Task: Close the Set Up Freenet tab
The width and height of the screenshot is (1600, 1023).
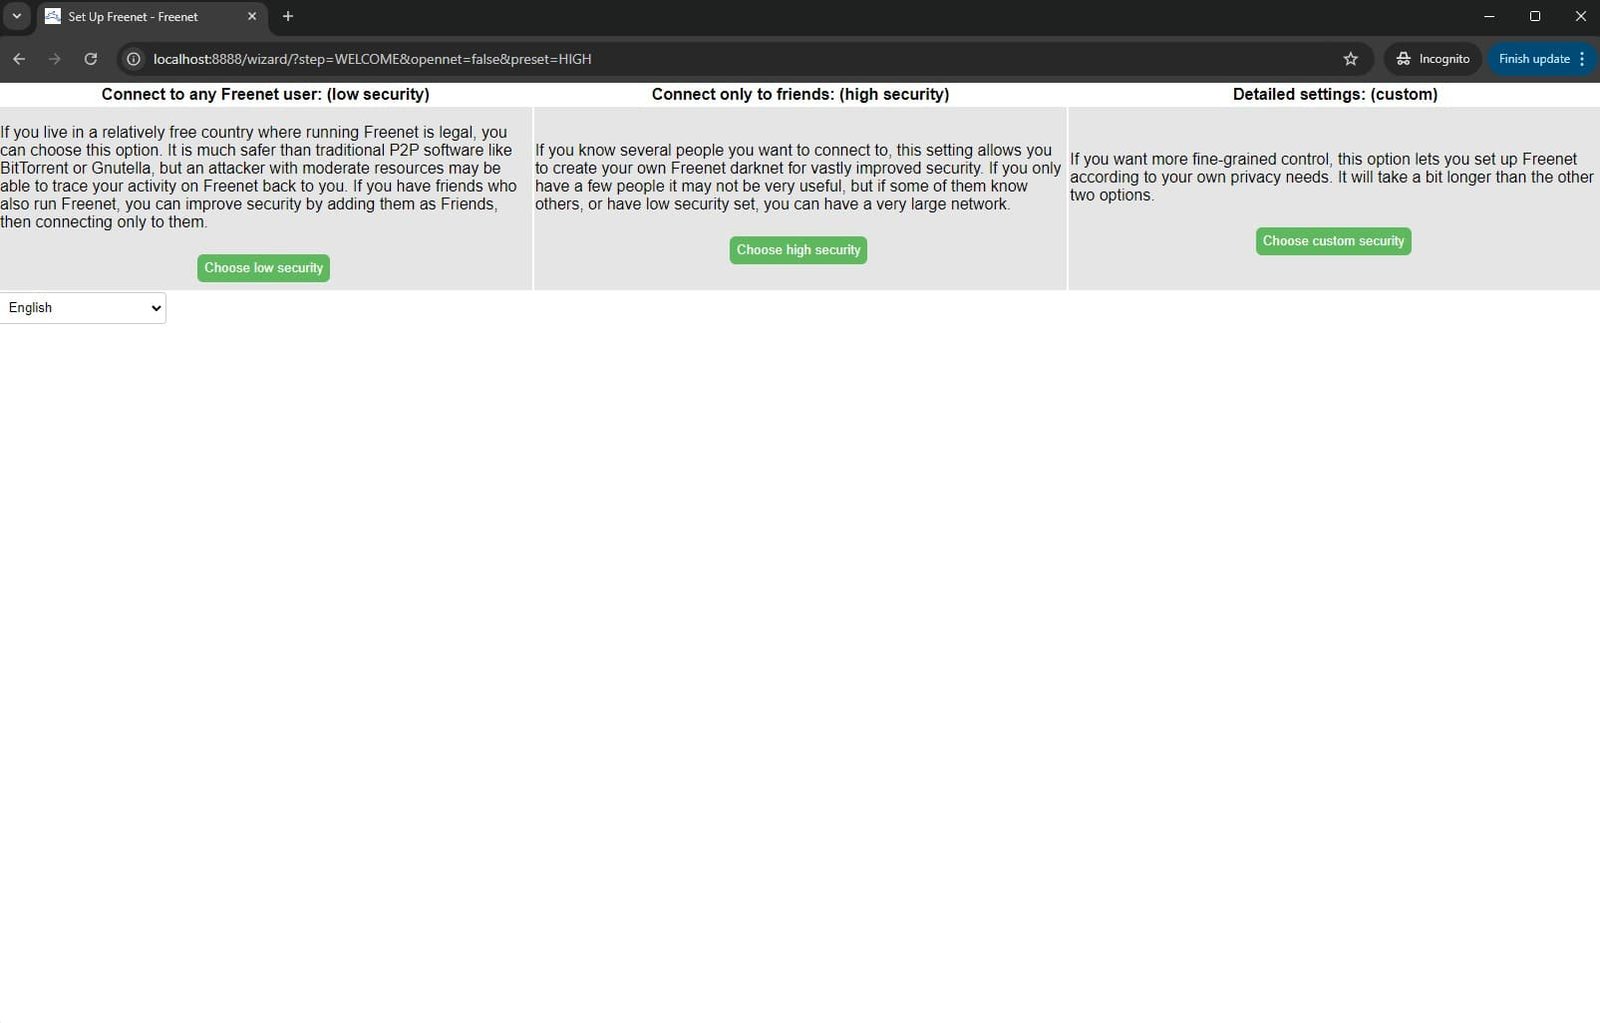Action: (252, 16)
